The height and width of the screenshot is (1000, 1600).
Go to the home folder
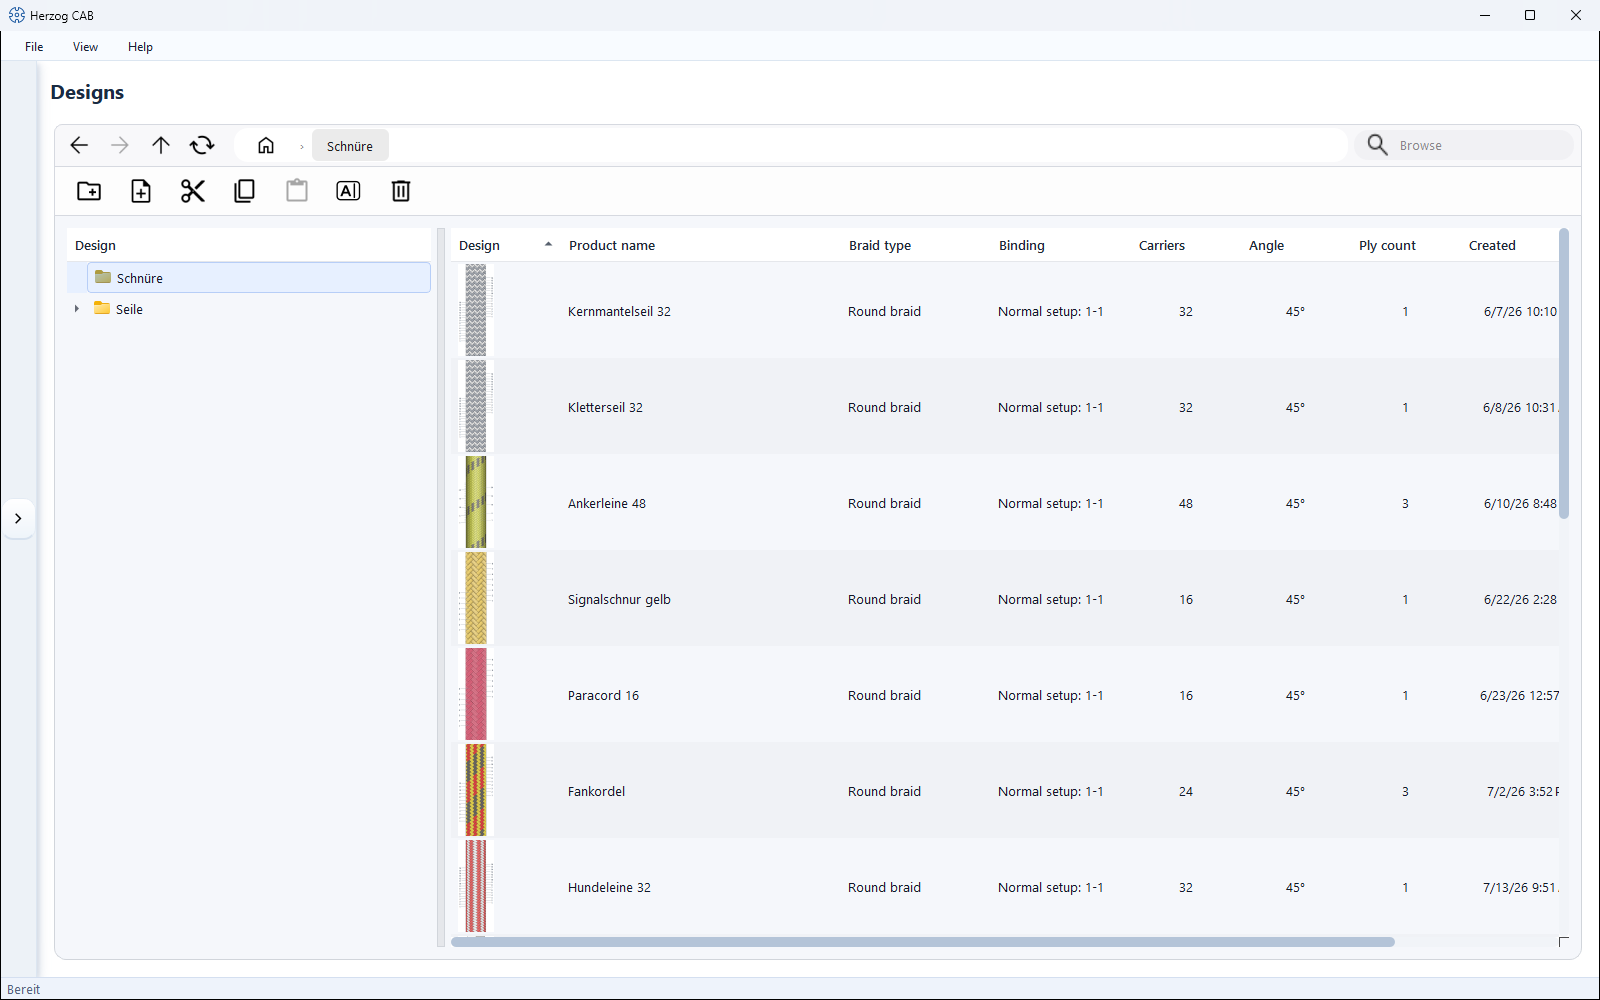point(266,146)
